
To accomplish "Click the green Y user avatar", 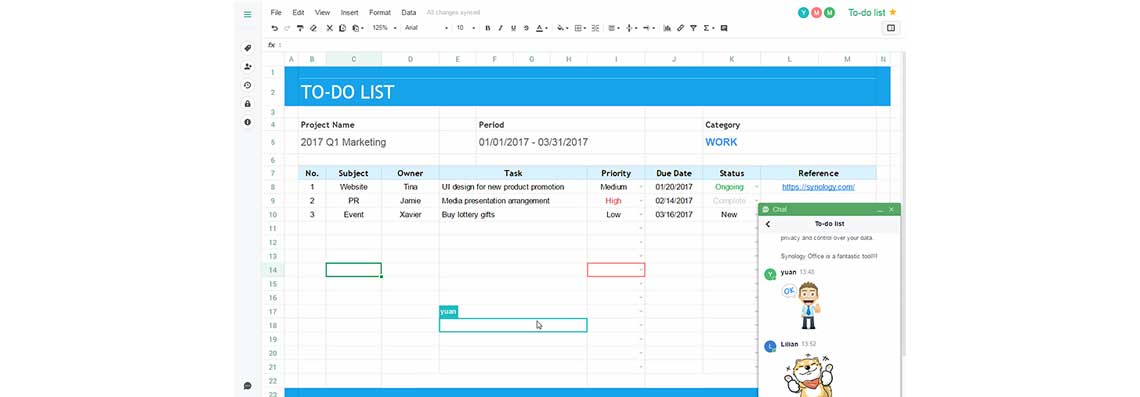I will 803,12.
